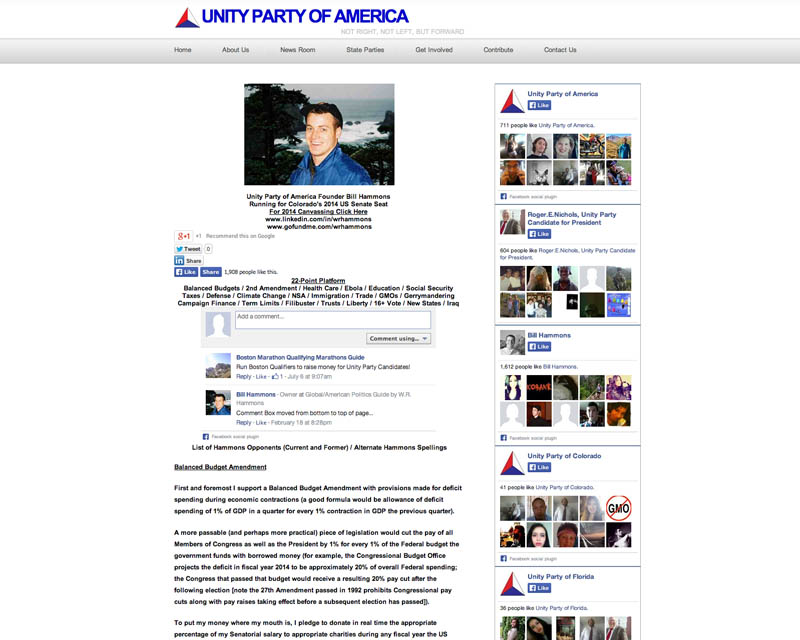800x640 pixels.
Task: Open the 'Comment using...' dropdown
Action: pyautogui.click(x=399, y=338)
